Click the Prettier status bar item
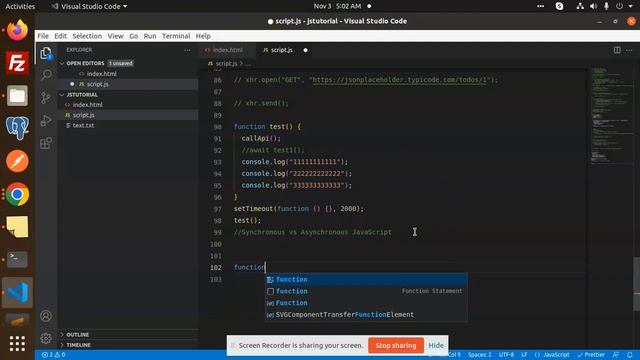This screenshot has width=640, height=360. click(x=591, y=355)
